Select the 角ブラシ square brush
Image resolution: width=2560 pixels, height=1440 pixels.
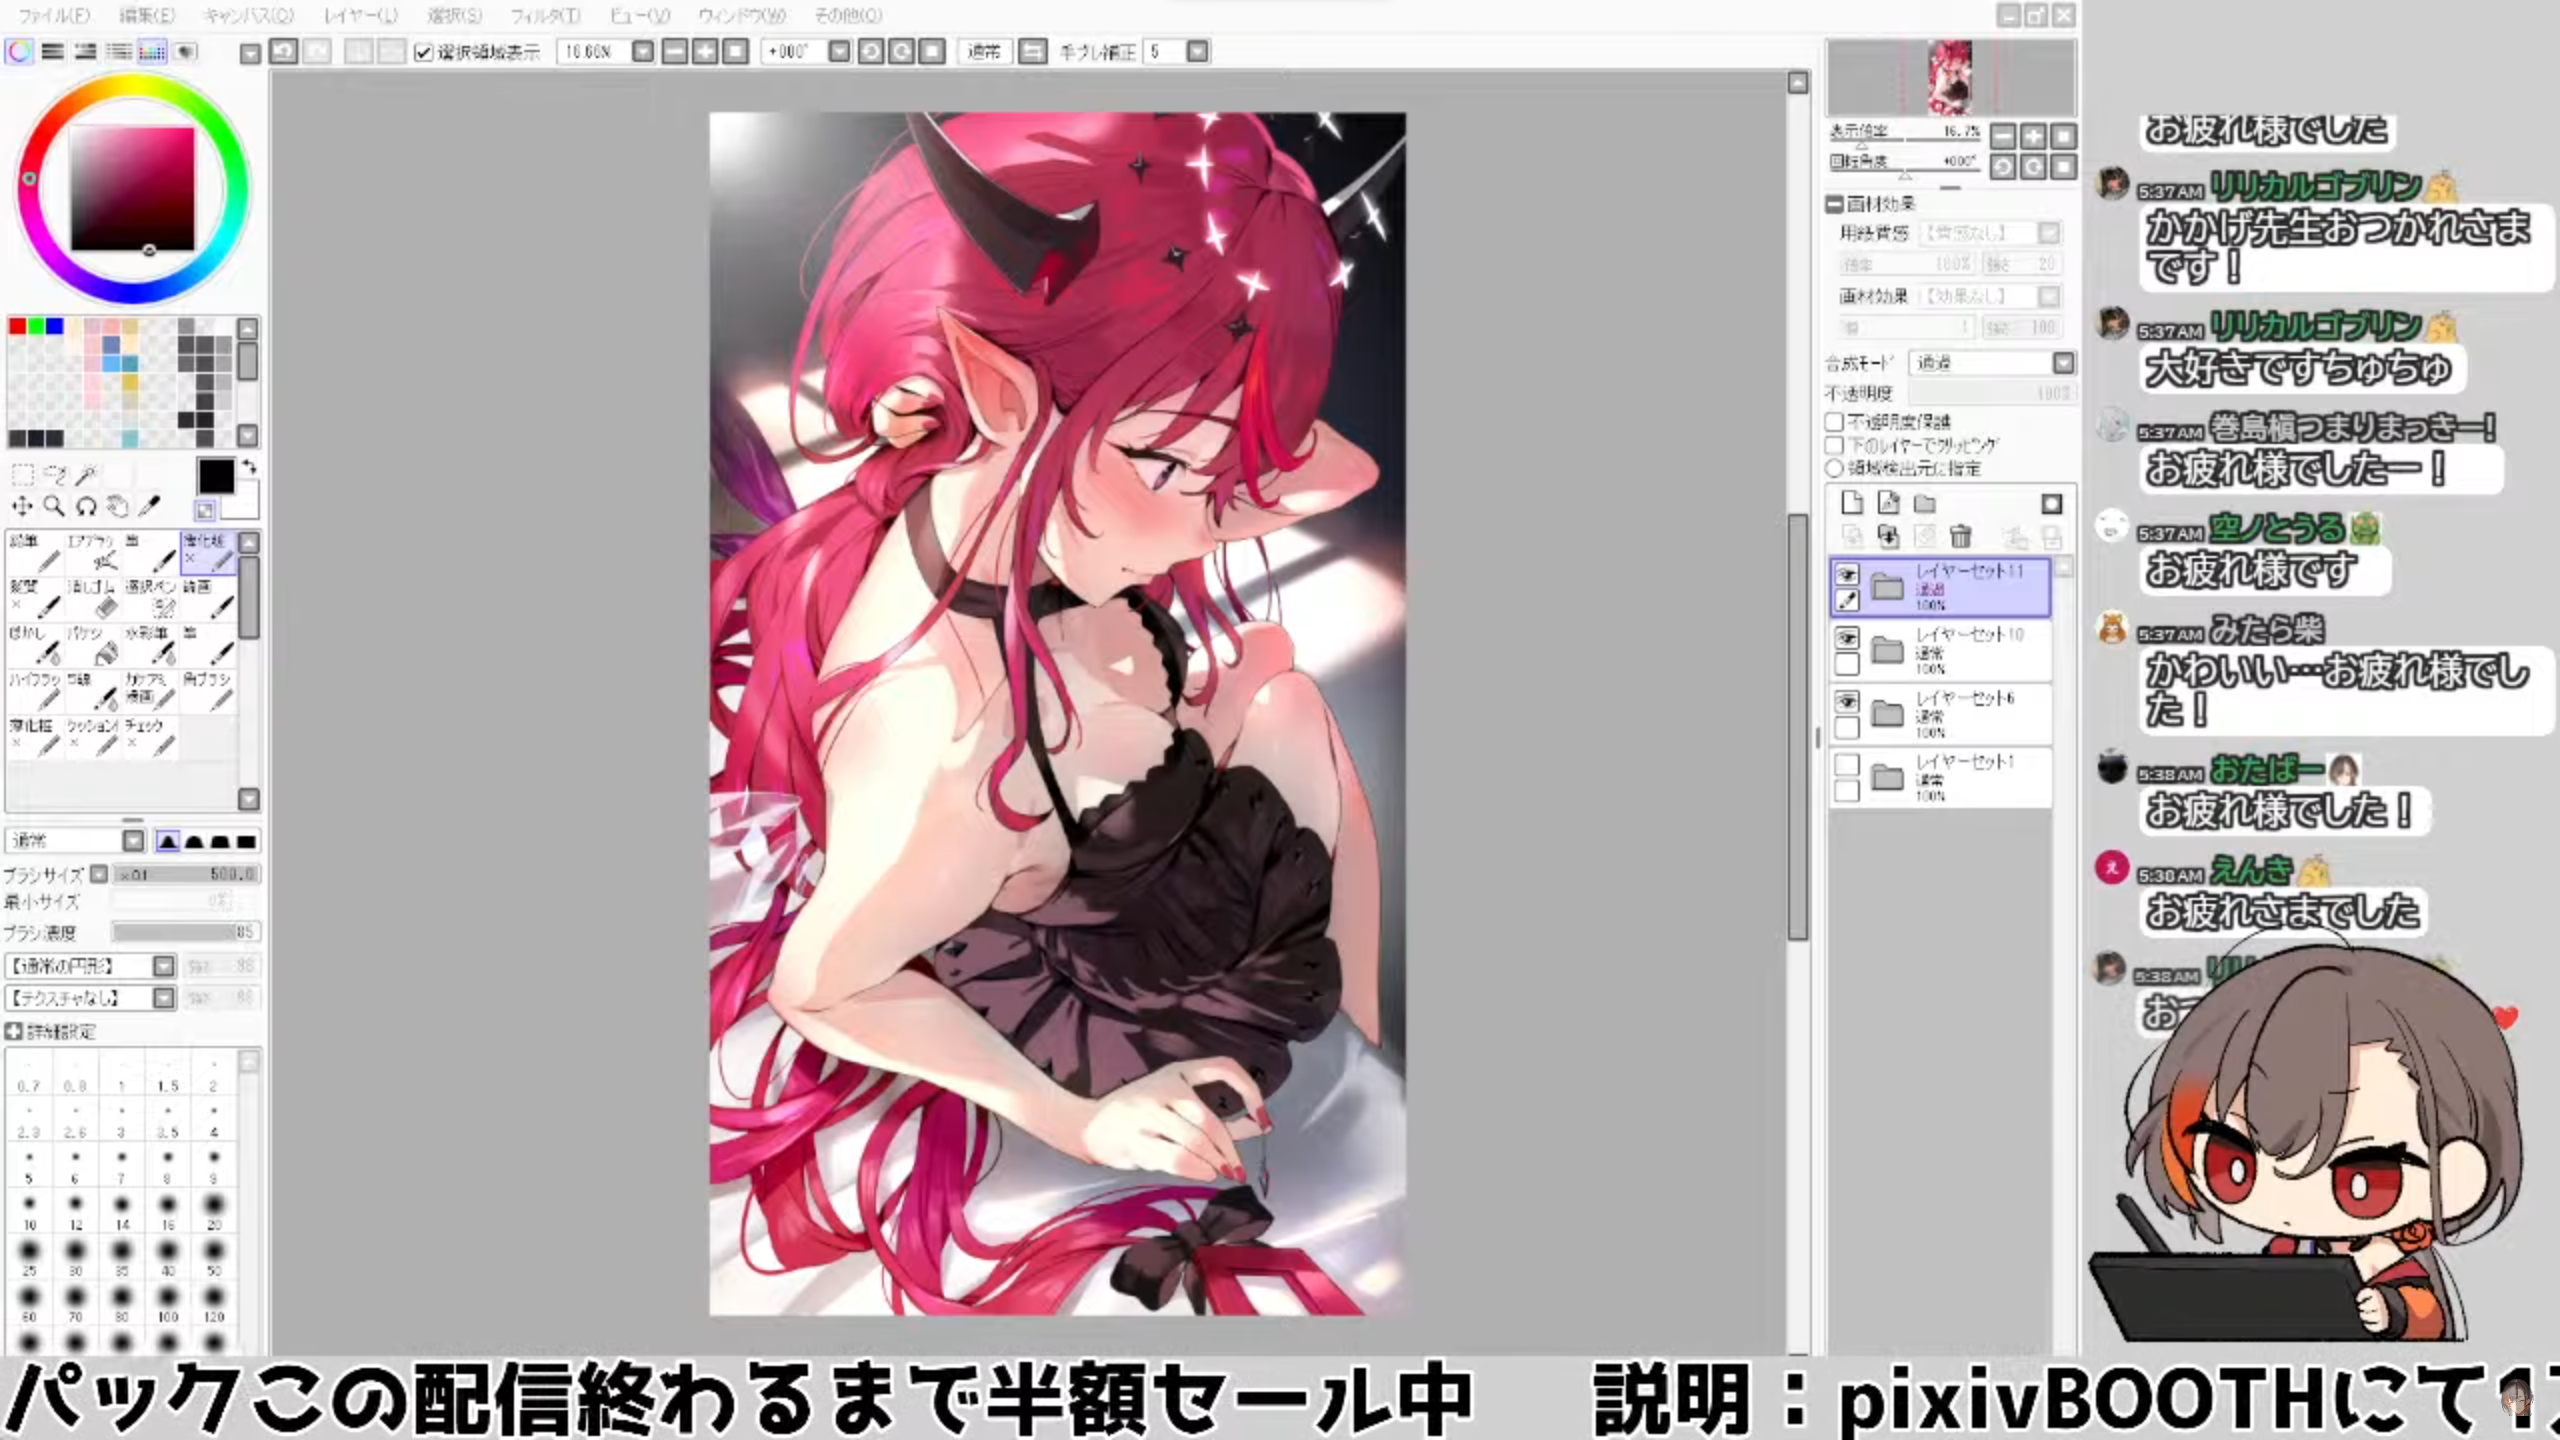[x=209, y=691]
